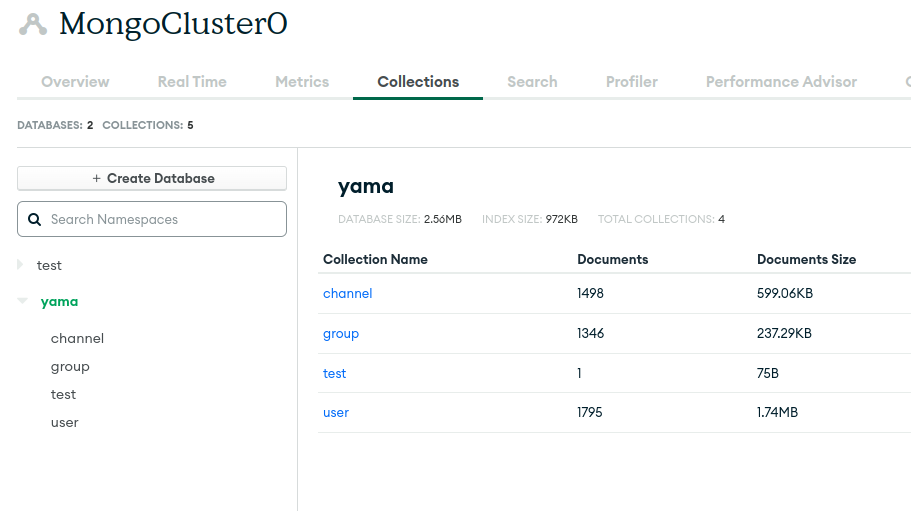Viewport: 911px width, 511px height.
Task: Open the channel collection link in the table
Action: 347,293
